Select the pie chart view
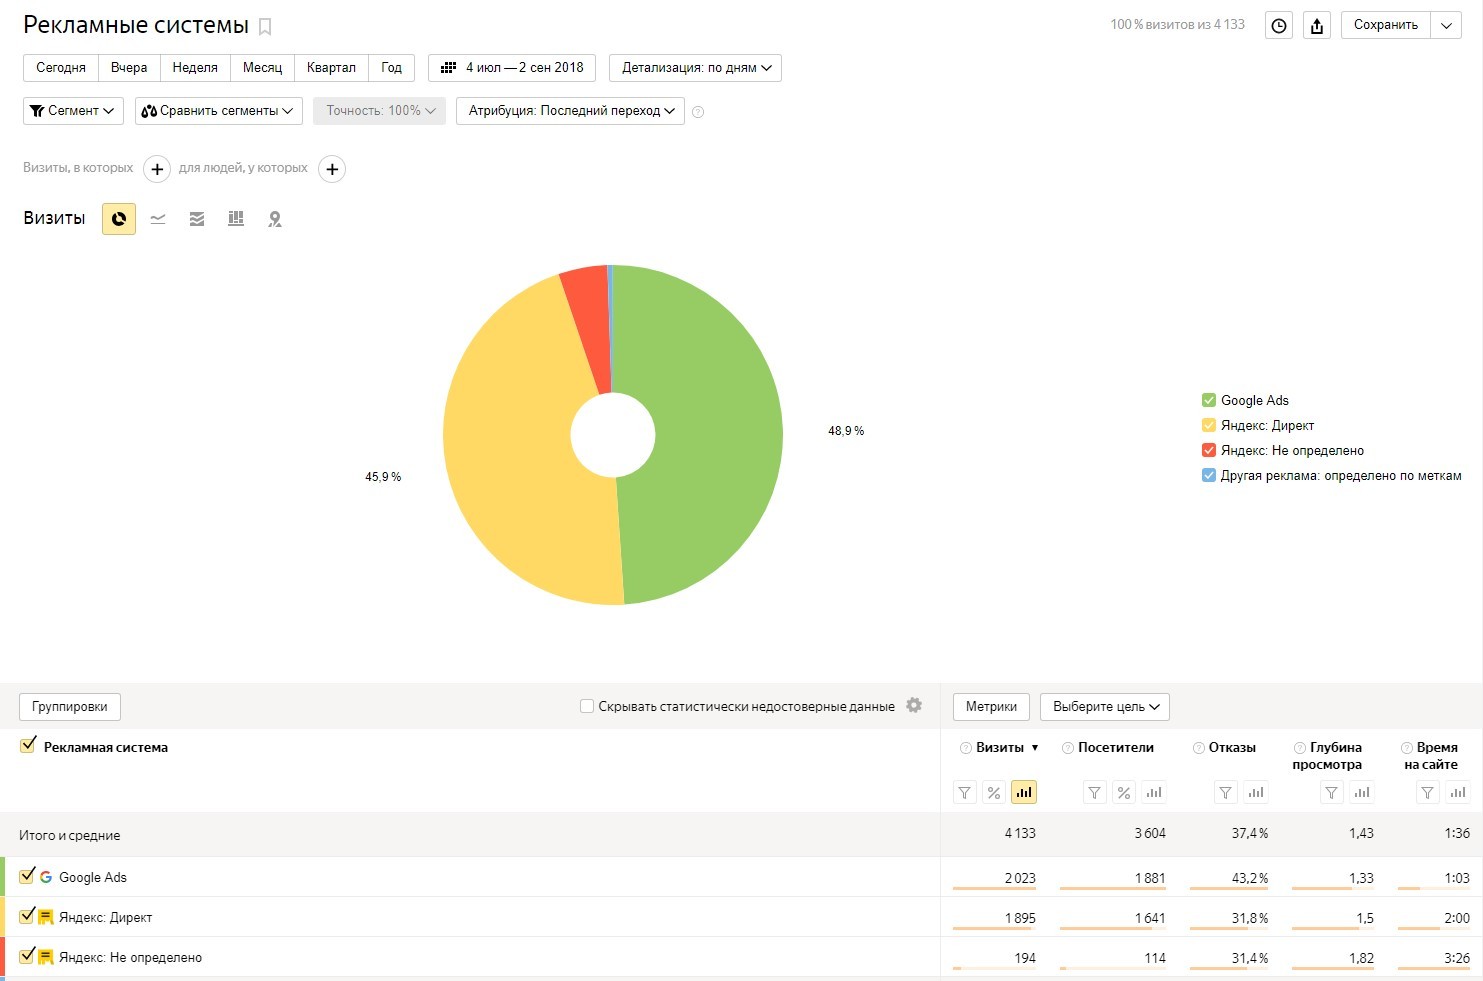This screenshot has width=1483, height=981. pyautogui.click(x=119, y=219)
